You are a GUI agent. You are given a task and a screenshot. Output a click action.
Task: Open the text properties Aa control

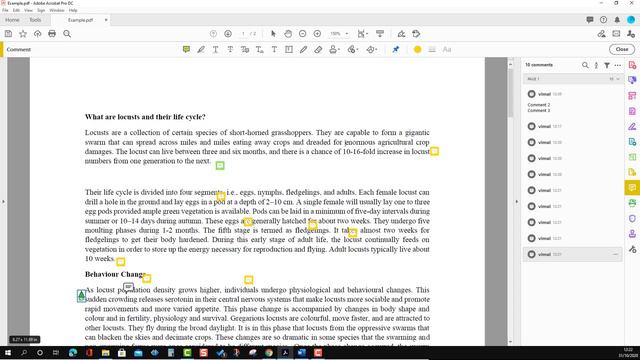click(447, 49)
